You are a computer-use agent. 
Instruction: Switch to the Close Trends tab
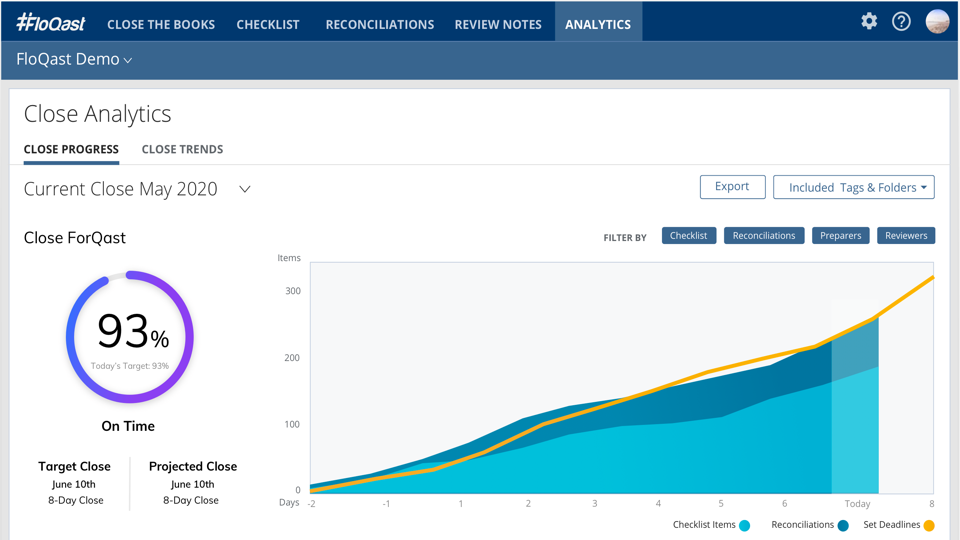[182, 149]
